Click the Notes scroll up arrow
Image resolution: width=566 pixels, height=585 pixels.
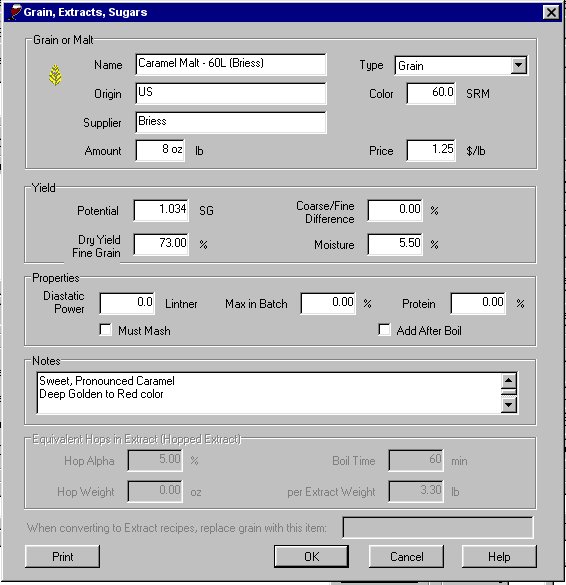click(509, 381)
